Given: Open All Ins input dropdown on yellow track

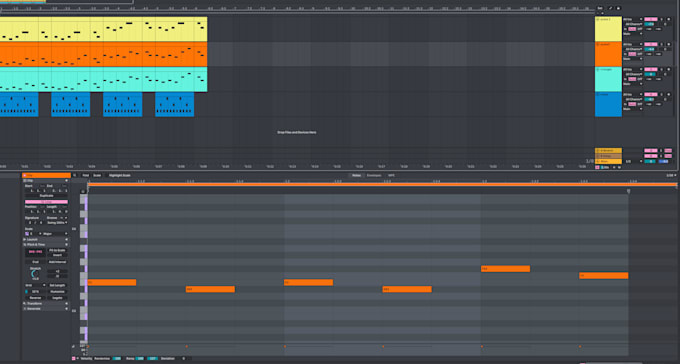Looking at the screenshot, I should tap(633, 19).
